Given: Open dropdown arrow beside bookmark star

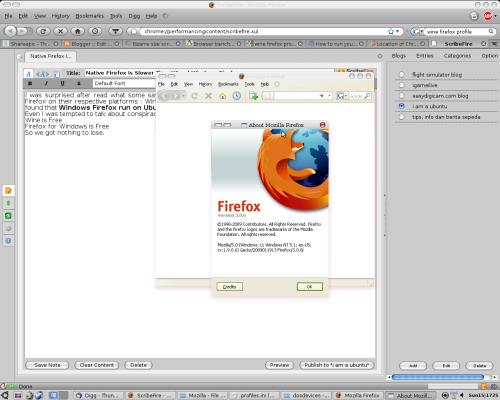Looking at the screenshot, I should (397, 31).
